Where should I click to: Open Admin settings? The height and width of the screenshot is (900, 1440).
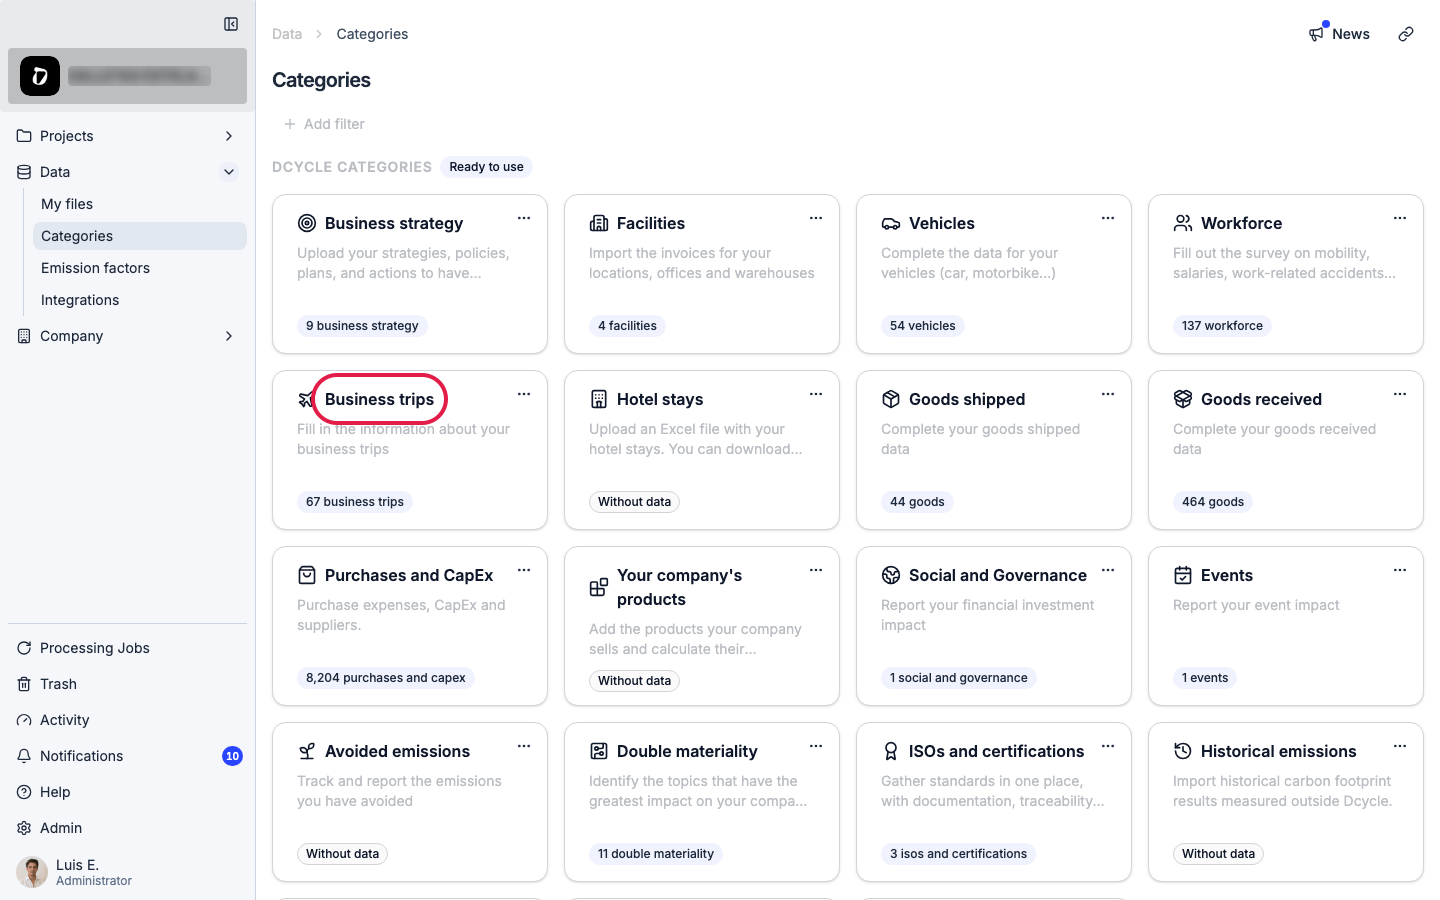pos(127,828)
